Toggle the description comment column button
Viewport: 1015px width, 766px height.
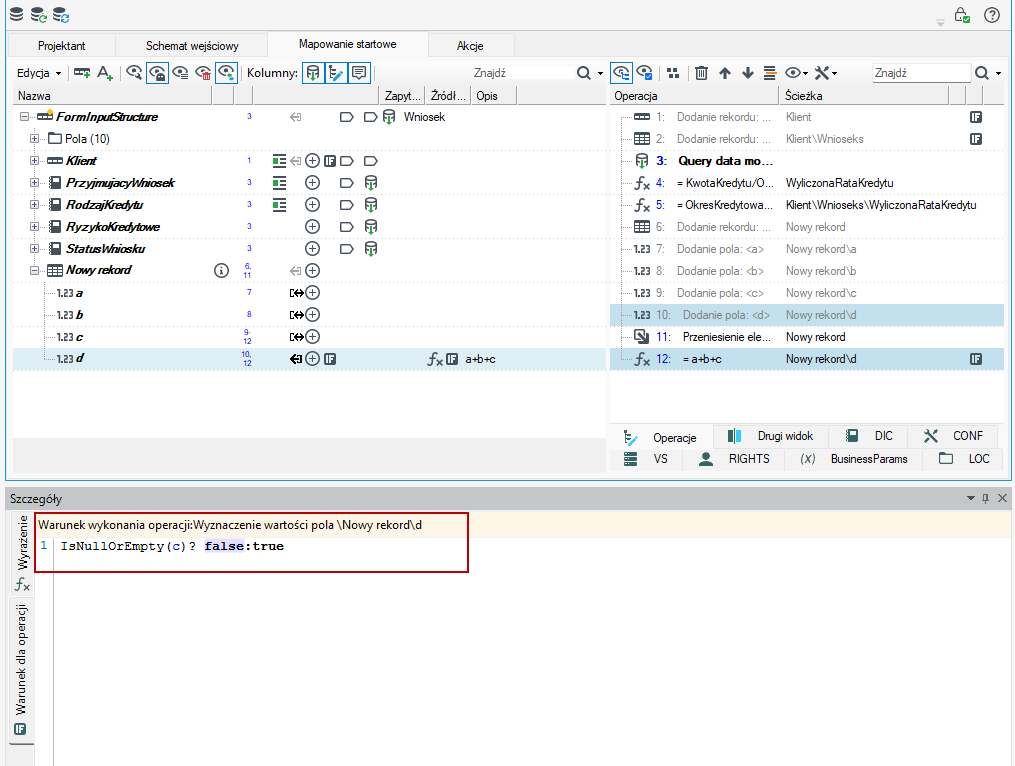point(359,73)
